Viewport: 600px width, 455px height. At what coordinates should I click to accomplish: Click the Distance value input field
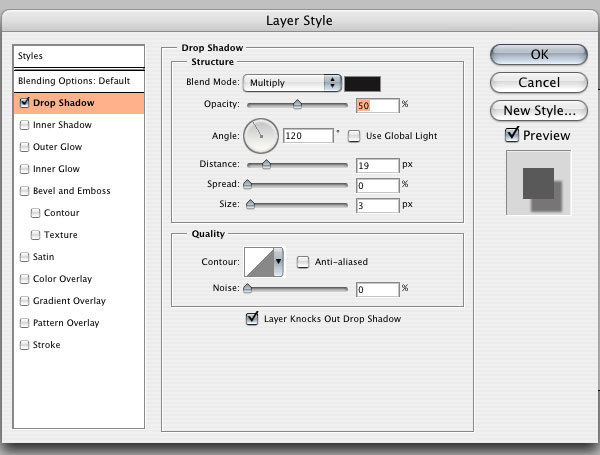point(377,164)
